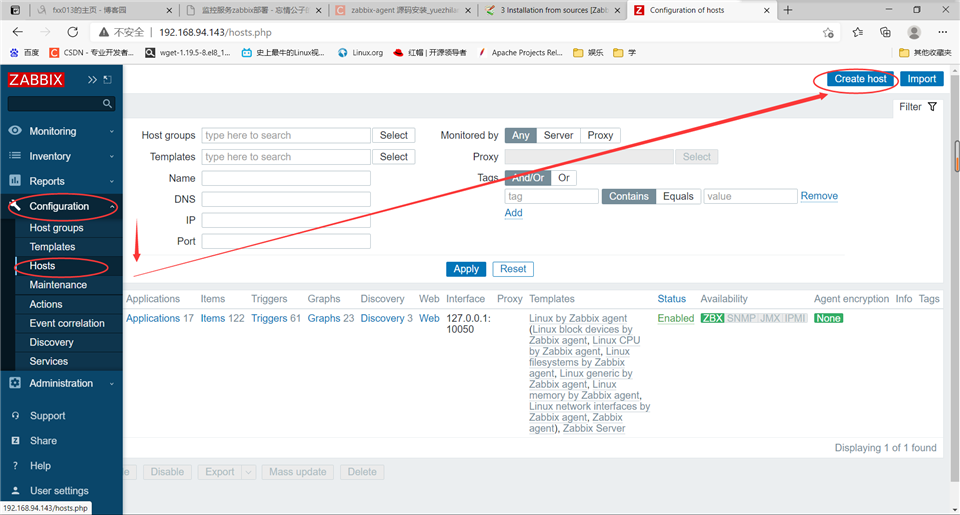Click the Apply filter button
The image size is (960, 515).
pos(466,269)
